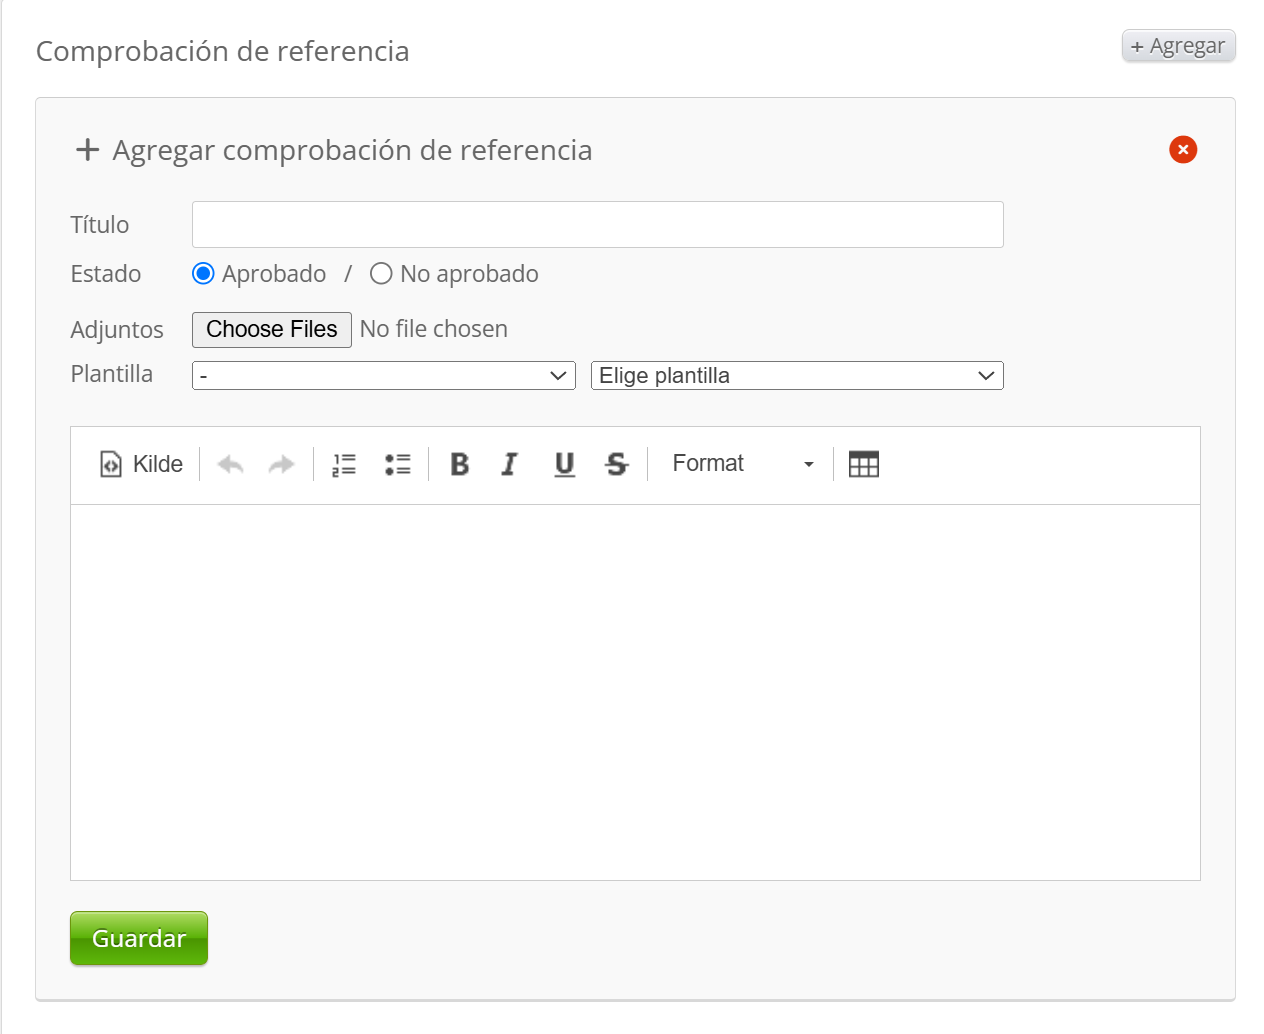Screen dimensions: 1264x1034
Task: Insert a numbered list
Action: point(344,464)
